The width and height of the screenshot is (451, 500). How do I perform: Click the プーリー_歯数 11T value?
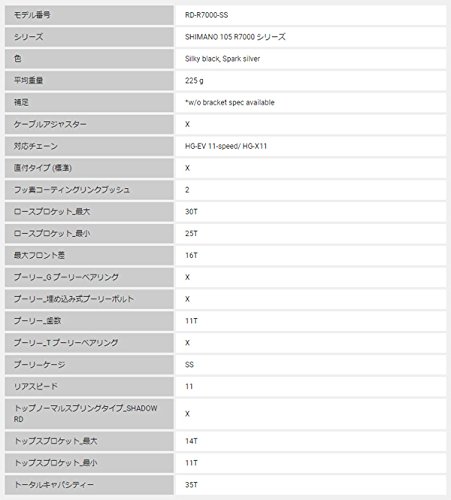pyautogui.click(x=191, y=321)
